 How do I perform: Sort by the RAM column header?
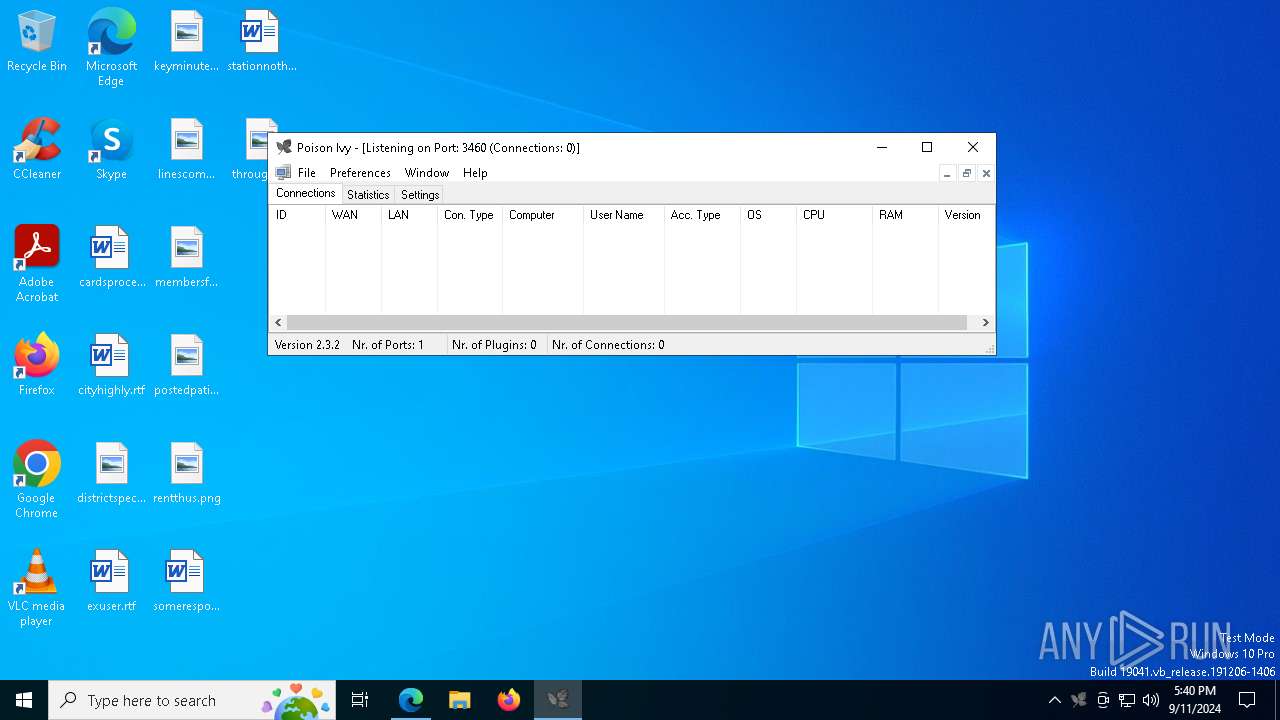click(x=905, y=215)
